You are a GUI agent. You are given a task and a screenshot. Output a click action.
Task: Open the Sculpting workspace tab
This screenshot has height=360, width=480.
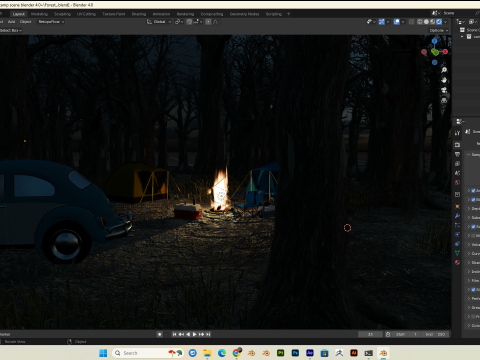click(62, 14)
